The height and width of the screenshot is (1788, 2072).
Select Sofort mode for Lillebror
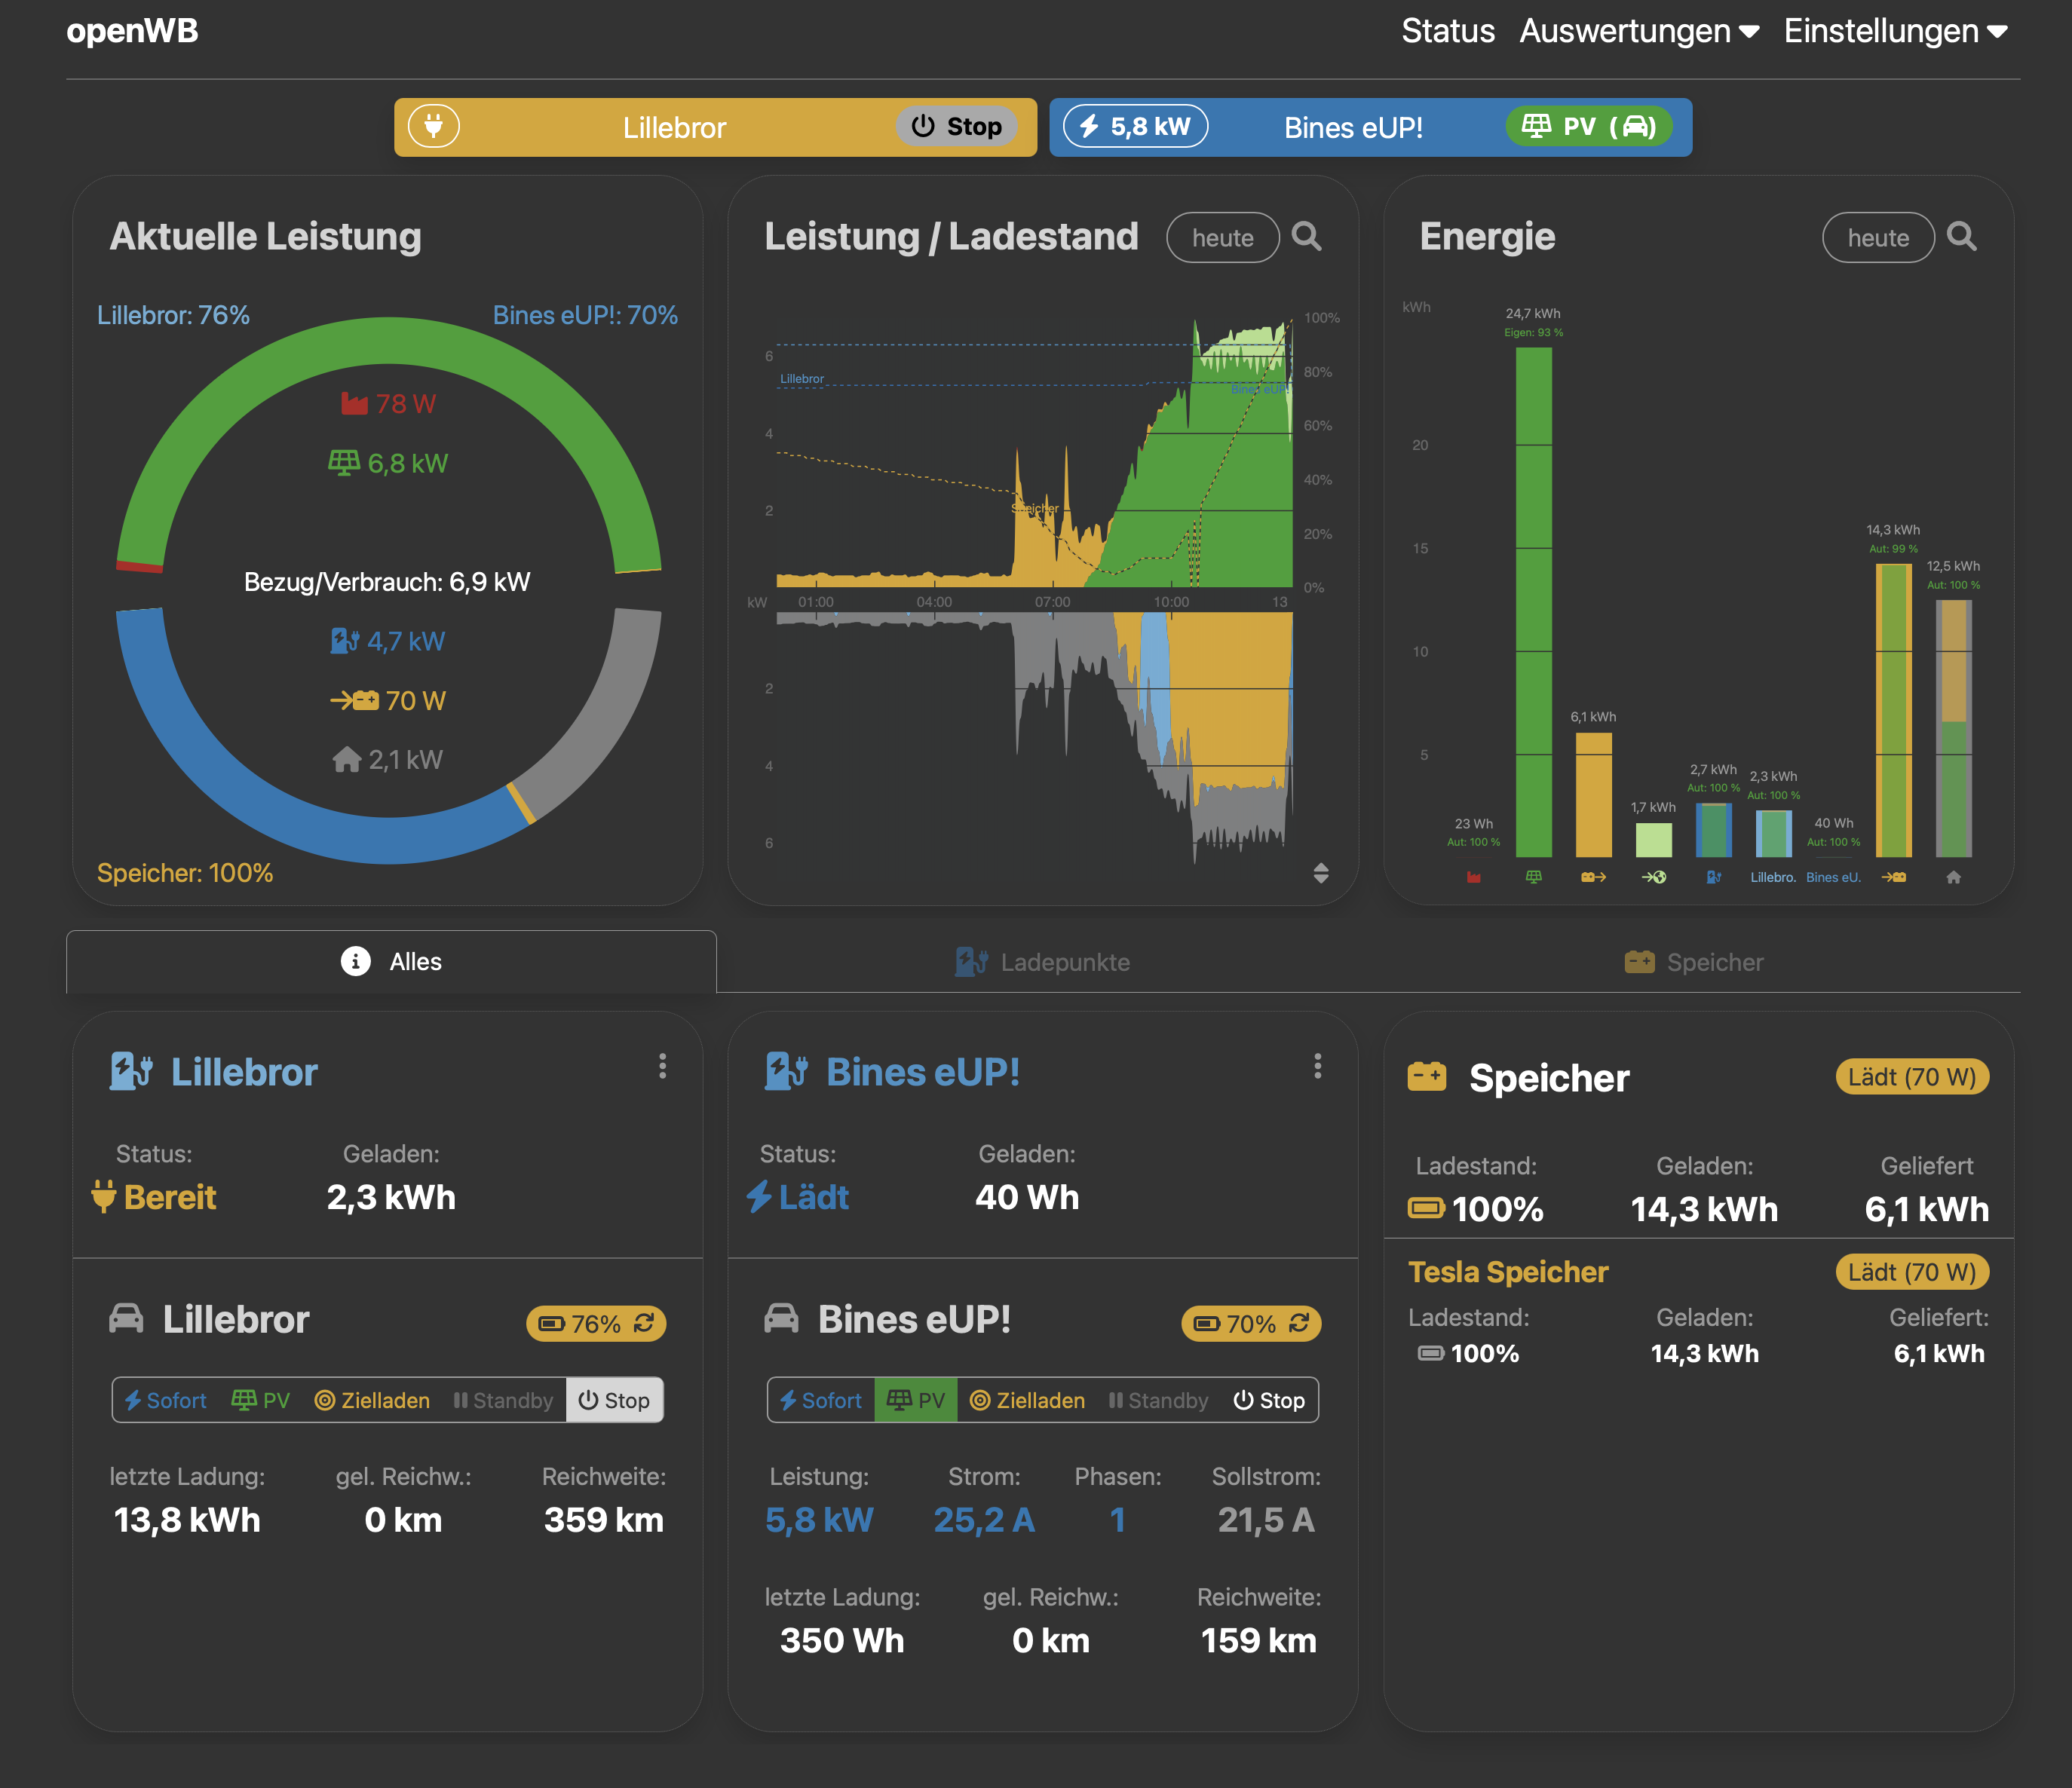pyautogui.click(x=166, y=1400)
